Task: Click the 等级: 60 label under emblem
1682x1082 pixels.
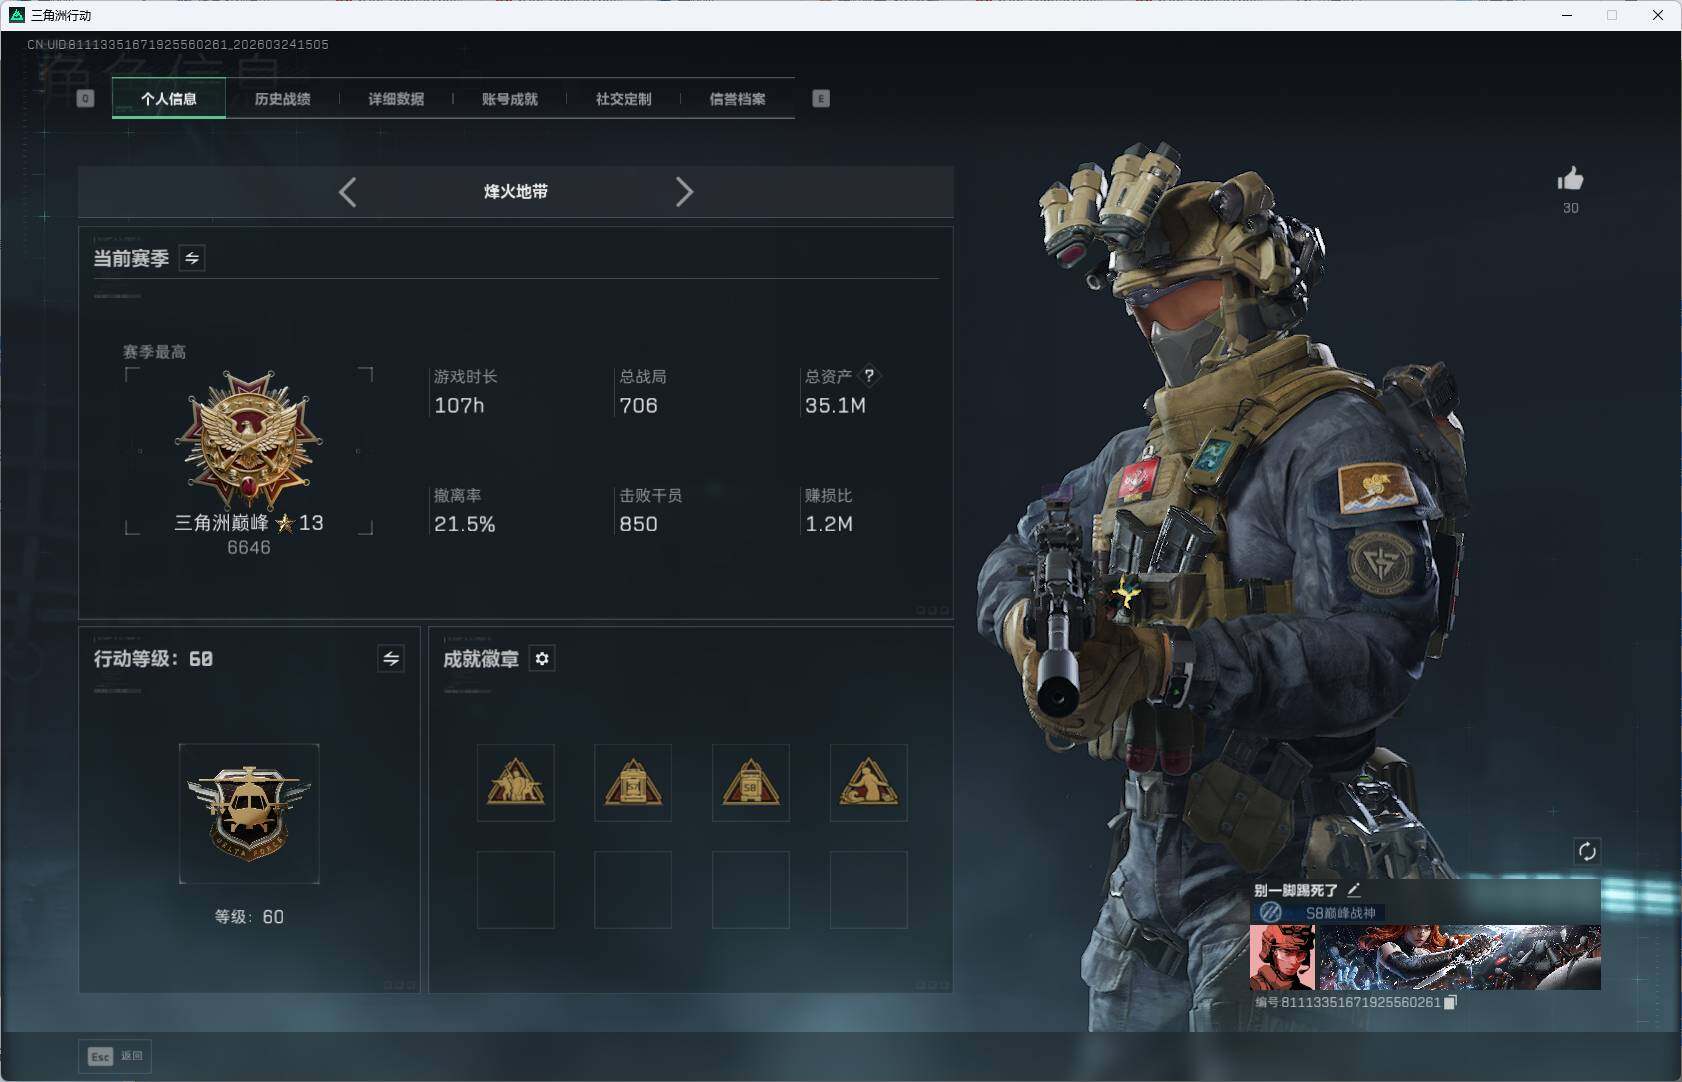Action: click(249, 917)
